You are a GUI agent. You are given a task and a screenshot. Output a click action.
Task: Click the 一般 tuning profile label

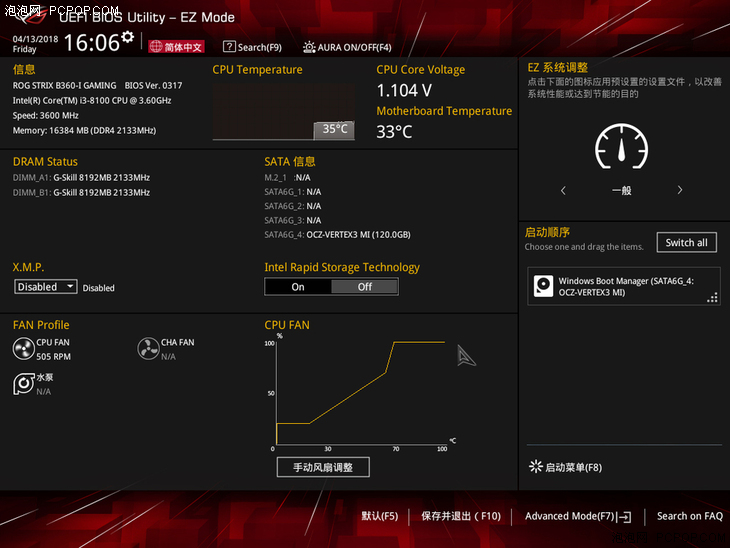(622, 190)
